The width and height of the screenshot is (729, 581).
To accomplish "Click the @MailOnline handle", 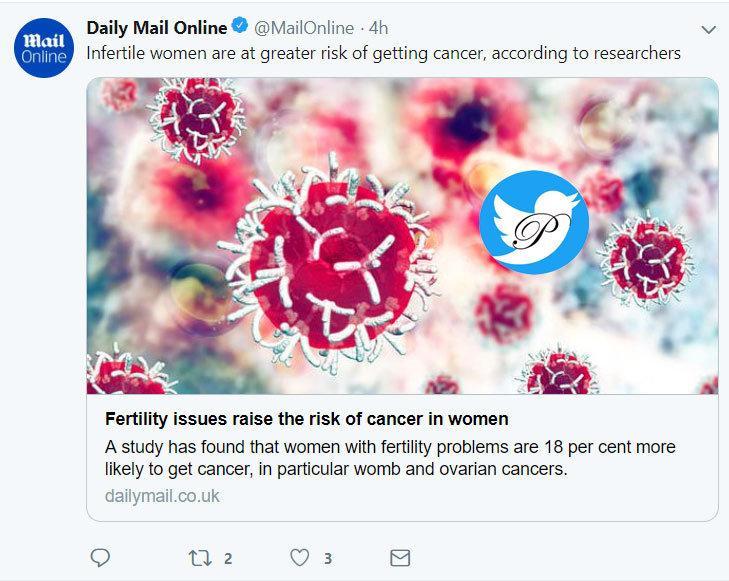I will [304, 28].
